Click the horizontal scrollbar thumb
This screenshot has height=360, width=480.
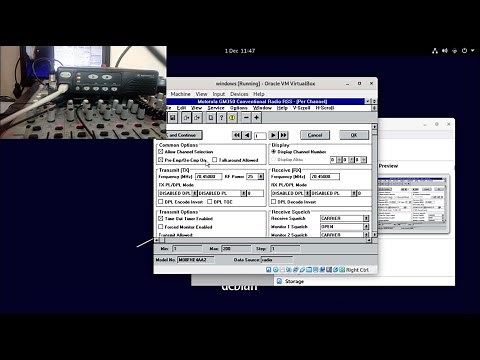coord(162,240)
